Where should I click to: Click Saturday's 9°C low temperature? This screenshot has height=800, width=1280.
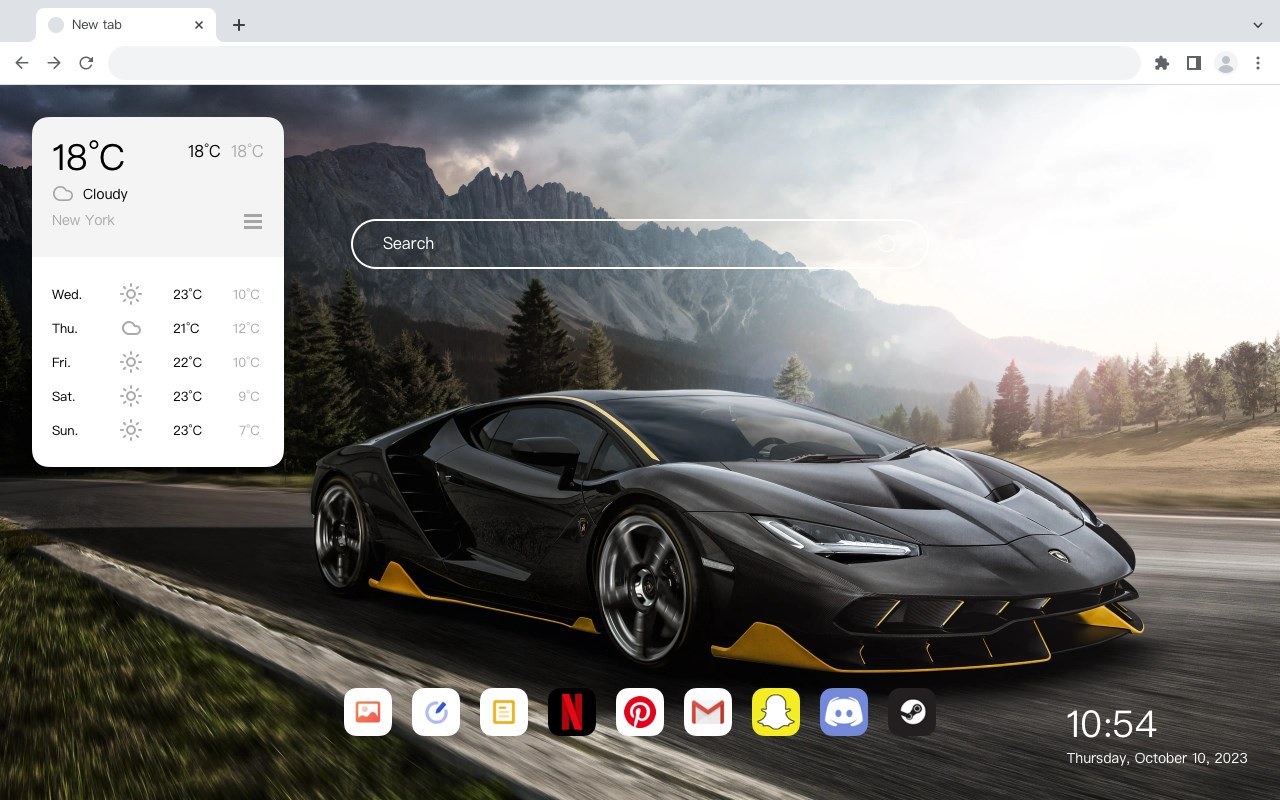249,396
